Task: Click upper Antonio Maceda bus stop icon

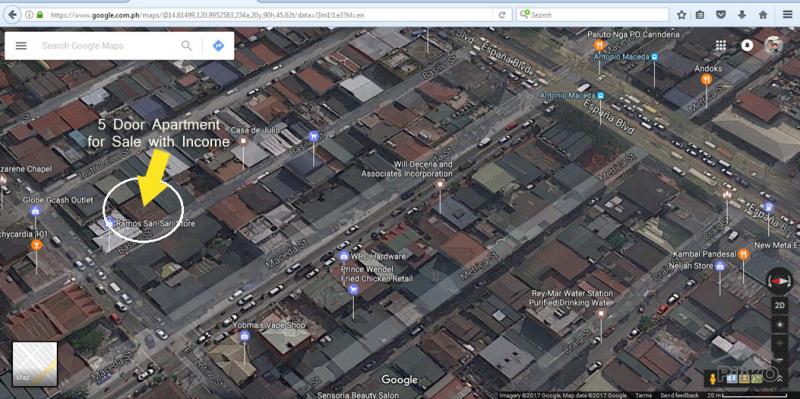Action: click(655, 57)
